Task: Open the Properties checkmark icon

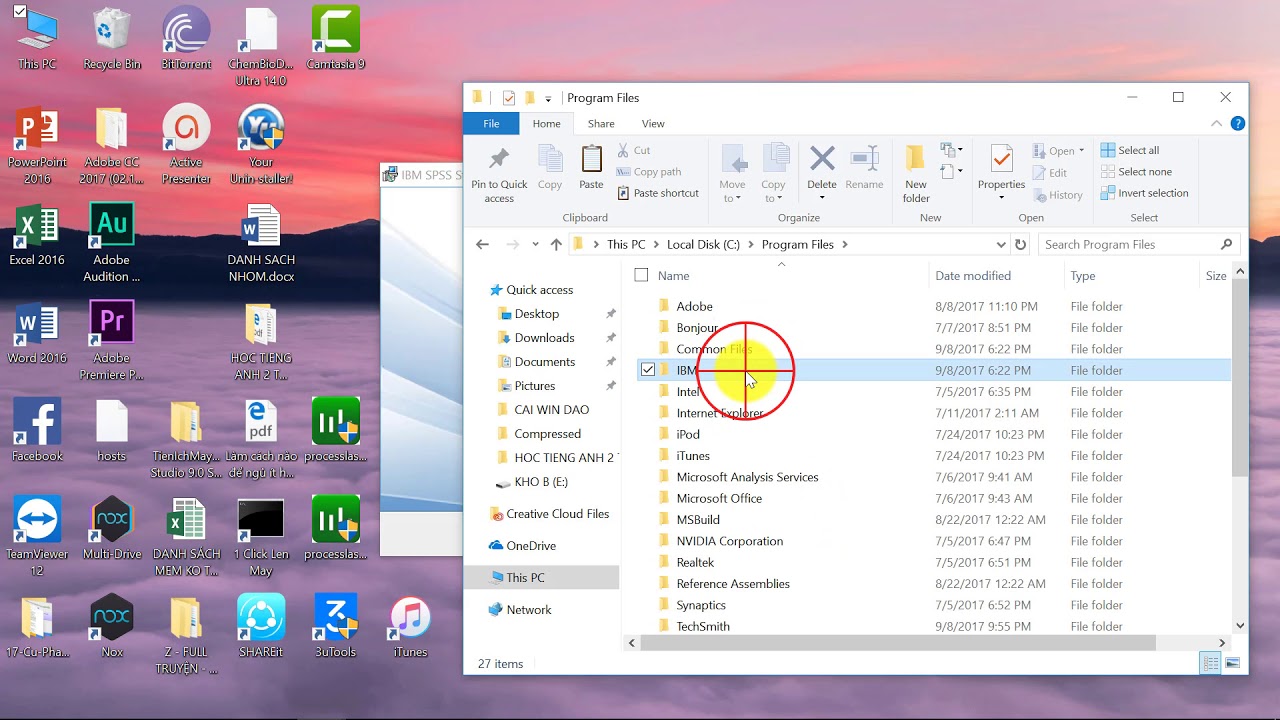Action: coord(1001,158)
